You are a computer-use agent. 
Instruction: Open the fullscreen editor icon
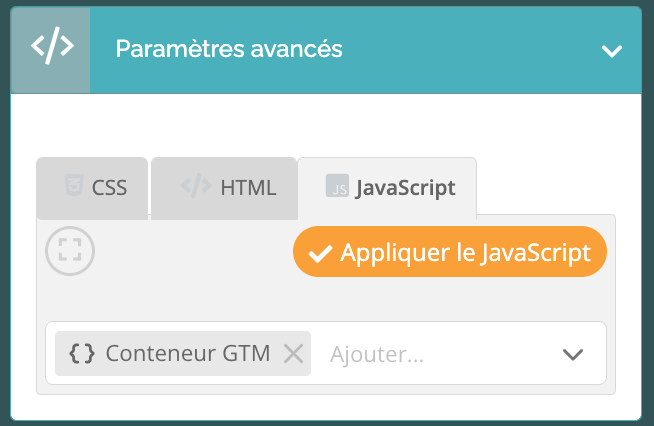point(70,251)
